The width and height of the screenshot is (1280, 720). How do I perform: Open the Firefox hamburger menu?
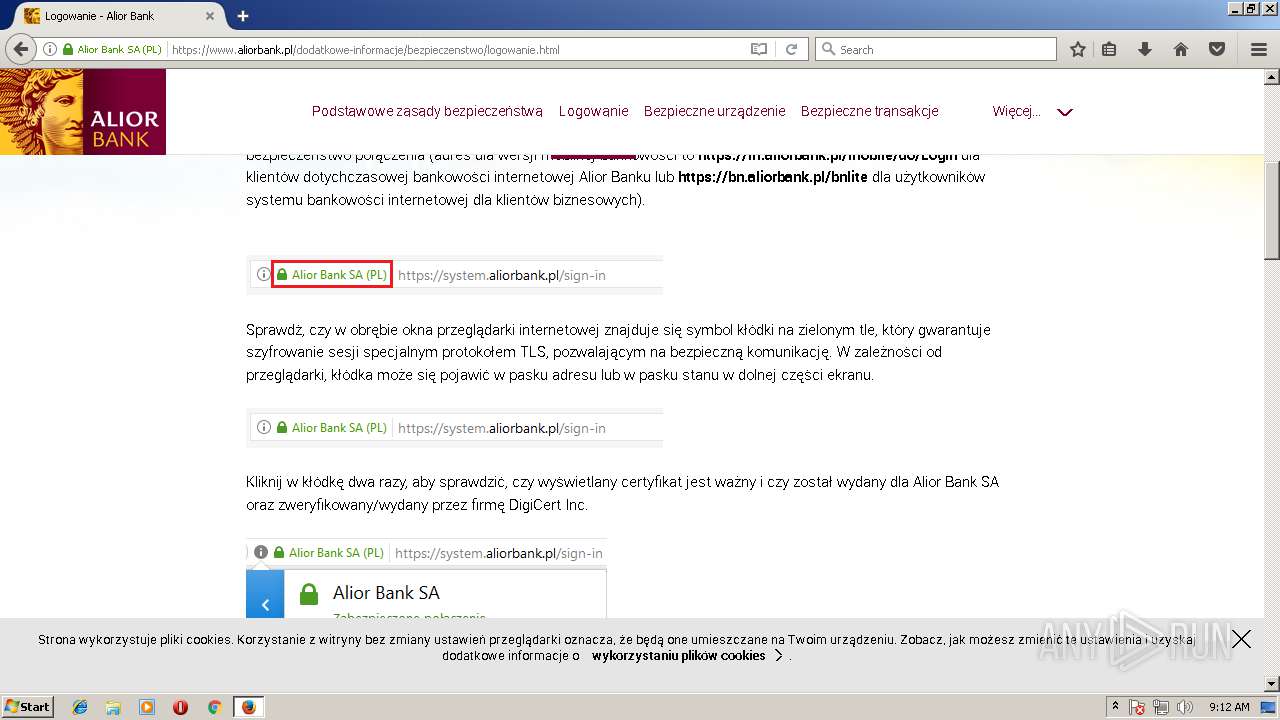pyautogui.click(x=1259, y=49)
